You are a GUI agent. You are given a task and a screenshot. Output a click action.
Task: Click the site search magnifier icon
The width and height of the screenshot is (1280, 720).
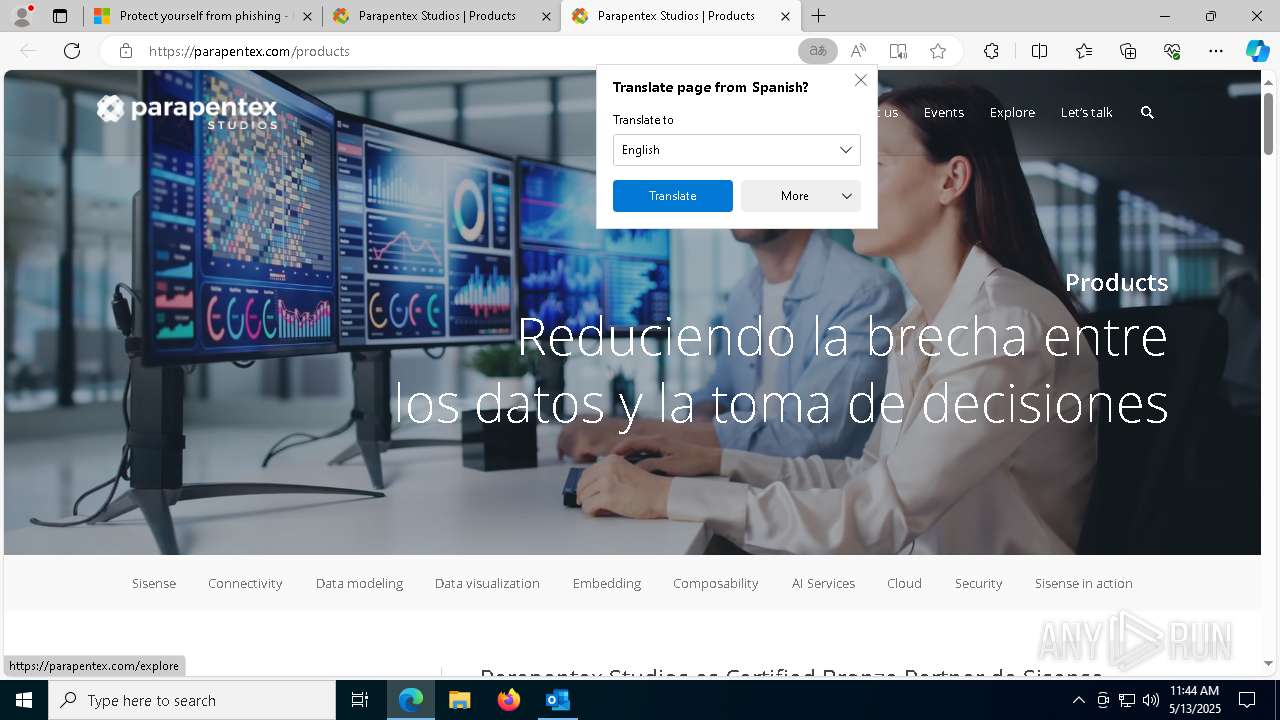click(x=1147, y=112)
